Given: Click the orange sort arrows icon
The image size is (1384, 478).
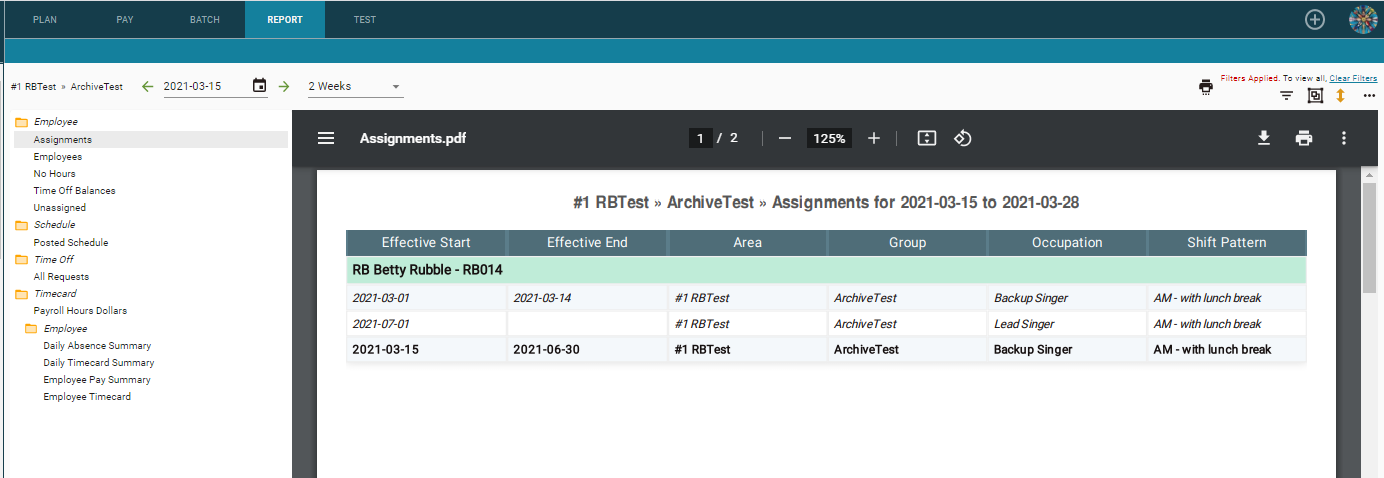Looking at the screenshot, I should [x=1341, y=96].
